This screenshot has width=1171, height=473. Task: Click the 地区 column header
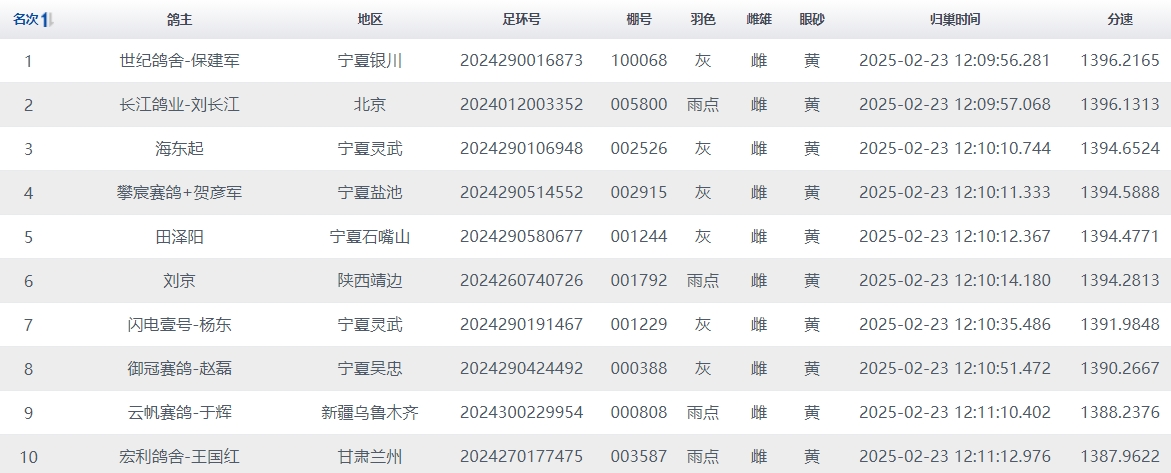tap(369, 20)
